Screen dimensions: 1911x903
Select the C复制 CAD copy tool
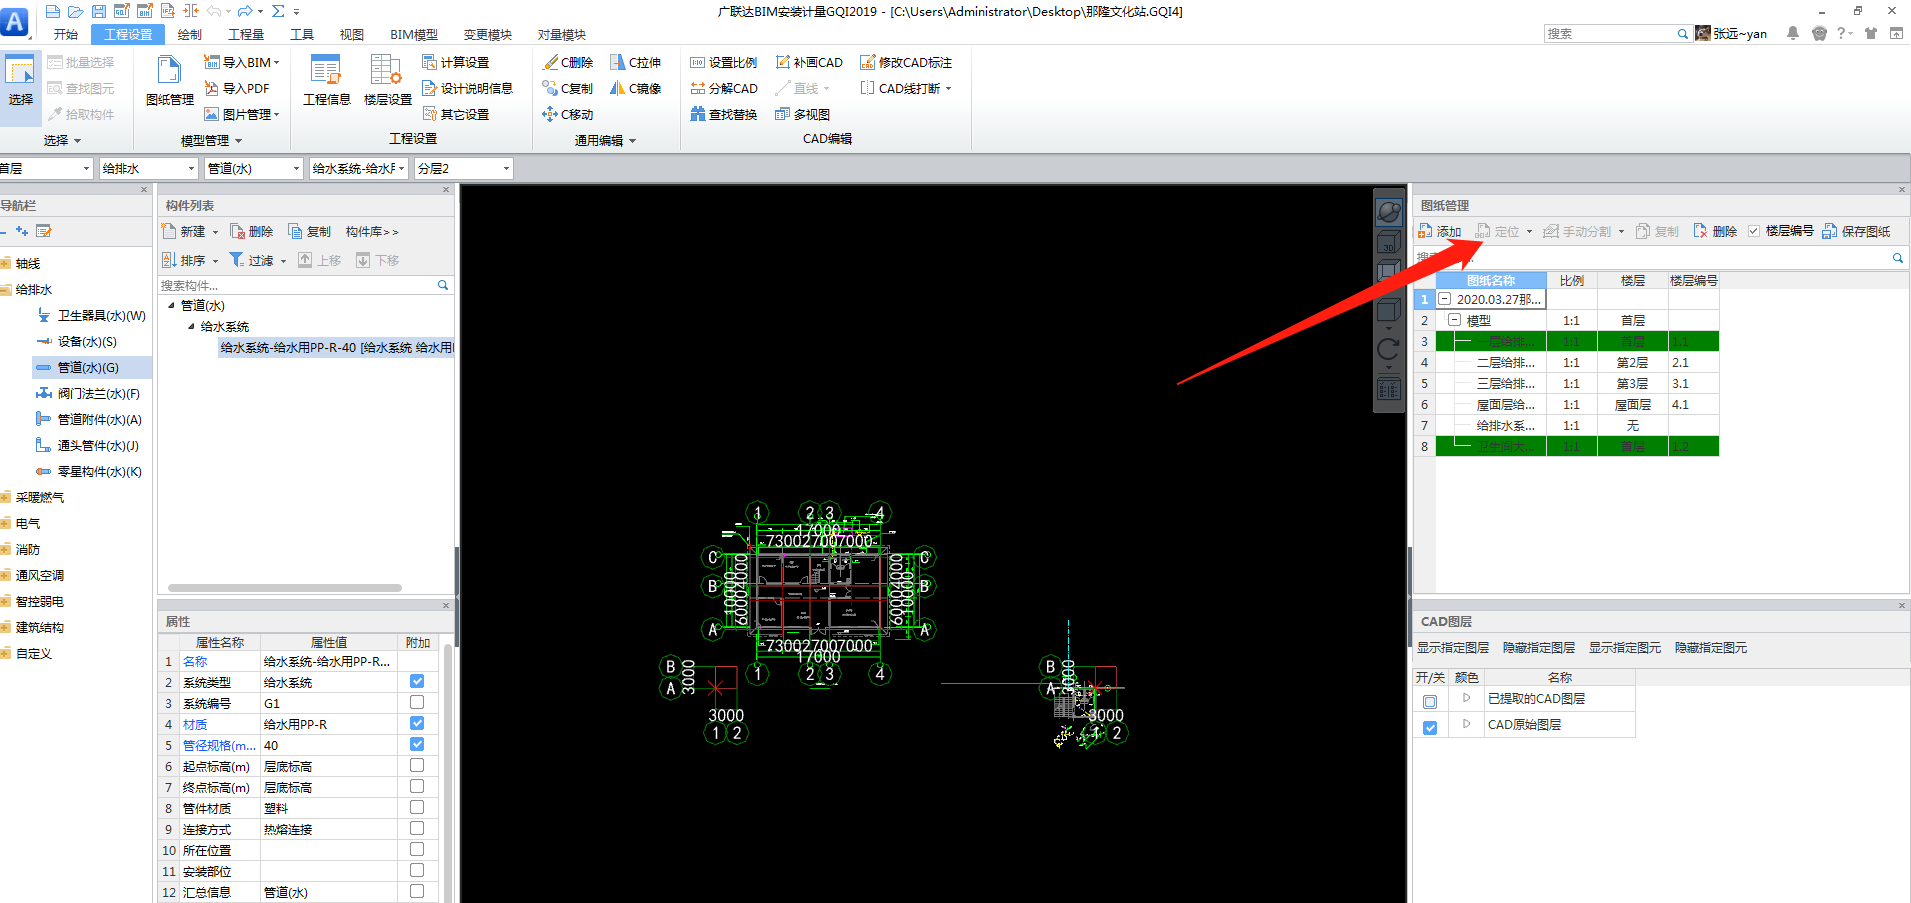click(x=568, y=88)
